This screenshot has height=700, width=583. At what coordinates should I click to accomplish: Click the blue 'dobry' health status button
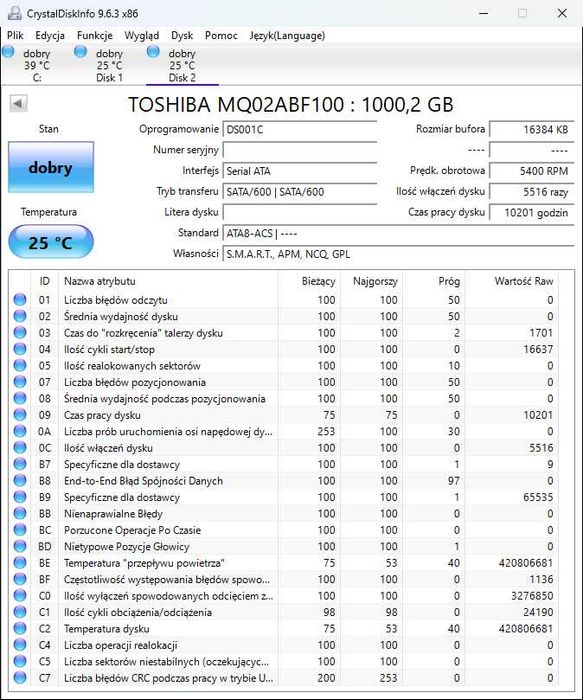point(51,167)
